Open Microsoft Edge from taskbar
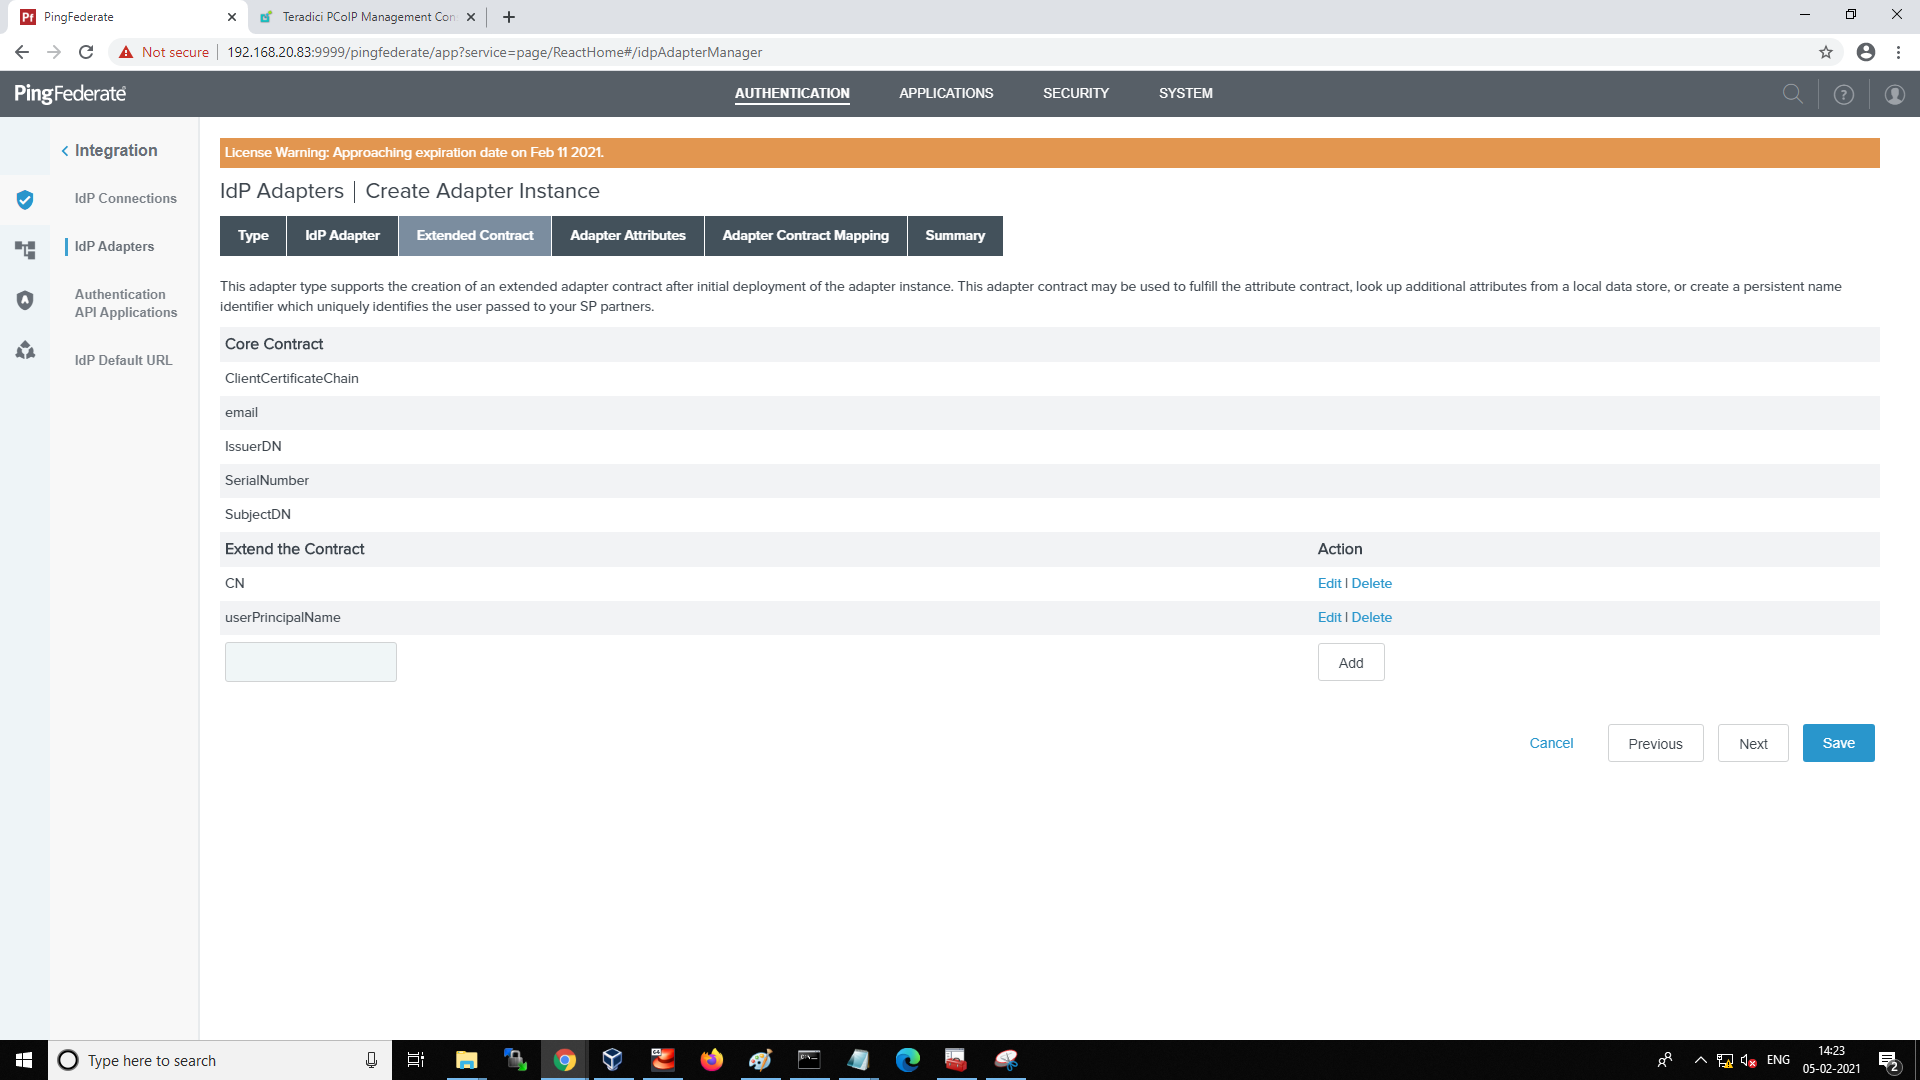Viewport: 1920px width, 1080px height. tap(908, 1060)
